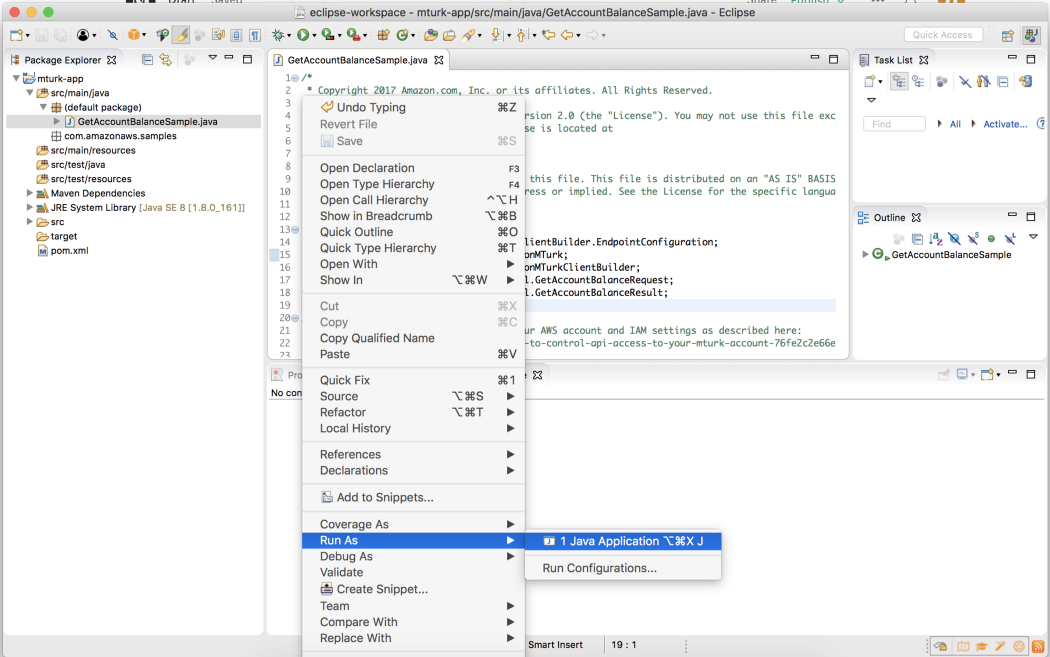Toggle Hide Non-Public Members in Outline view
The height and width of the screenshot is (657, 1050).
tap(991, 238)
